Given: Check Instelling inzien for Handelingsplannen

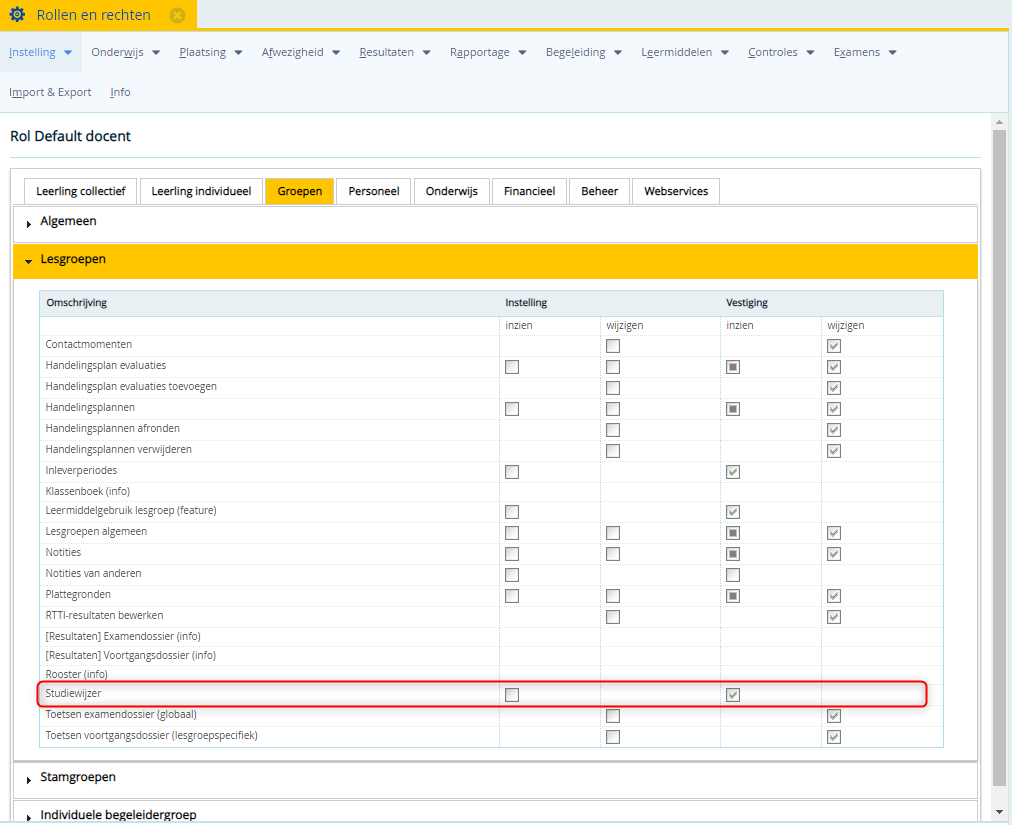Looking at the screenshot, I should coord(512,409).
